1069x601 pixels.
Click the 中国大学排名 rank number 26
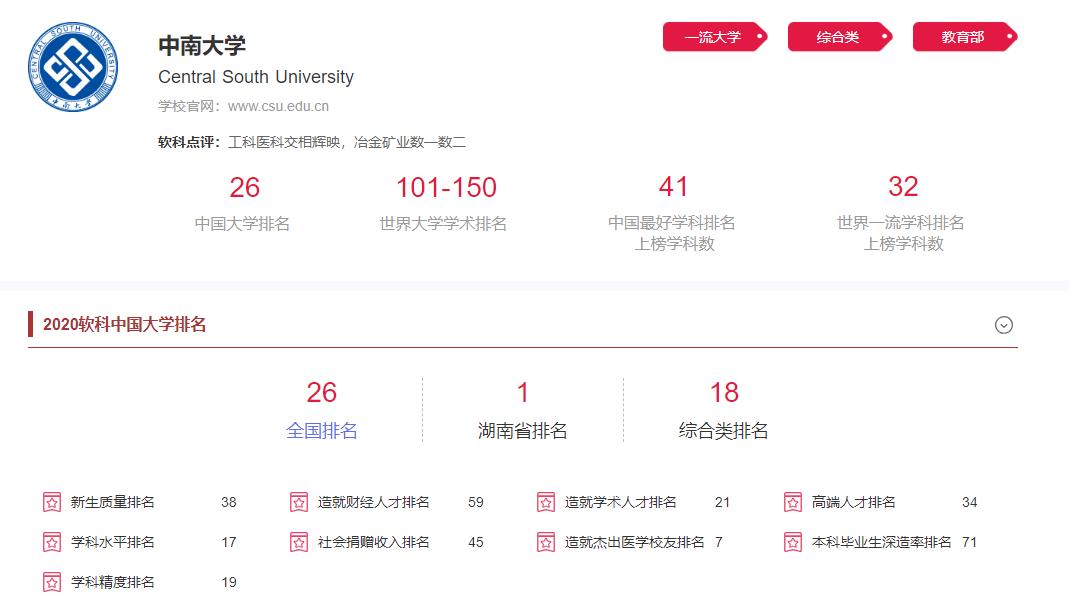click(243, 187)
